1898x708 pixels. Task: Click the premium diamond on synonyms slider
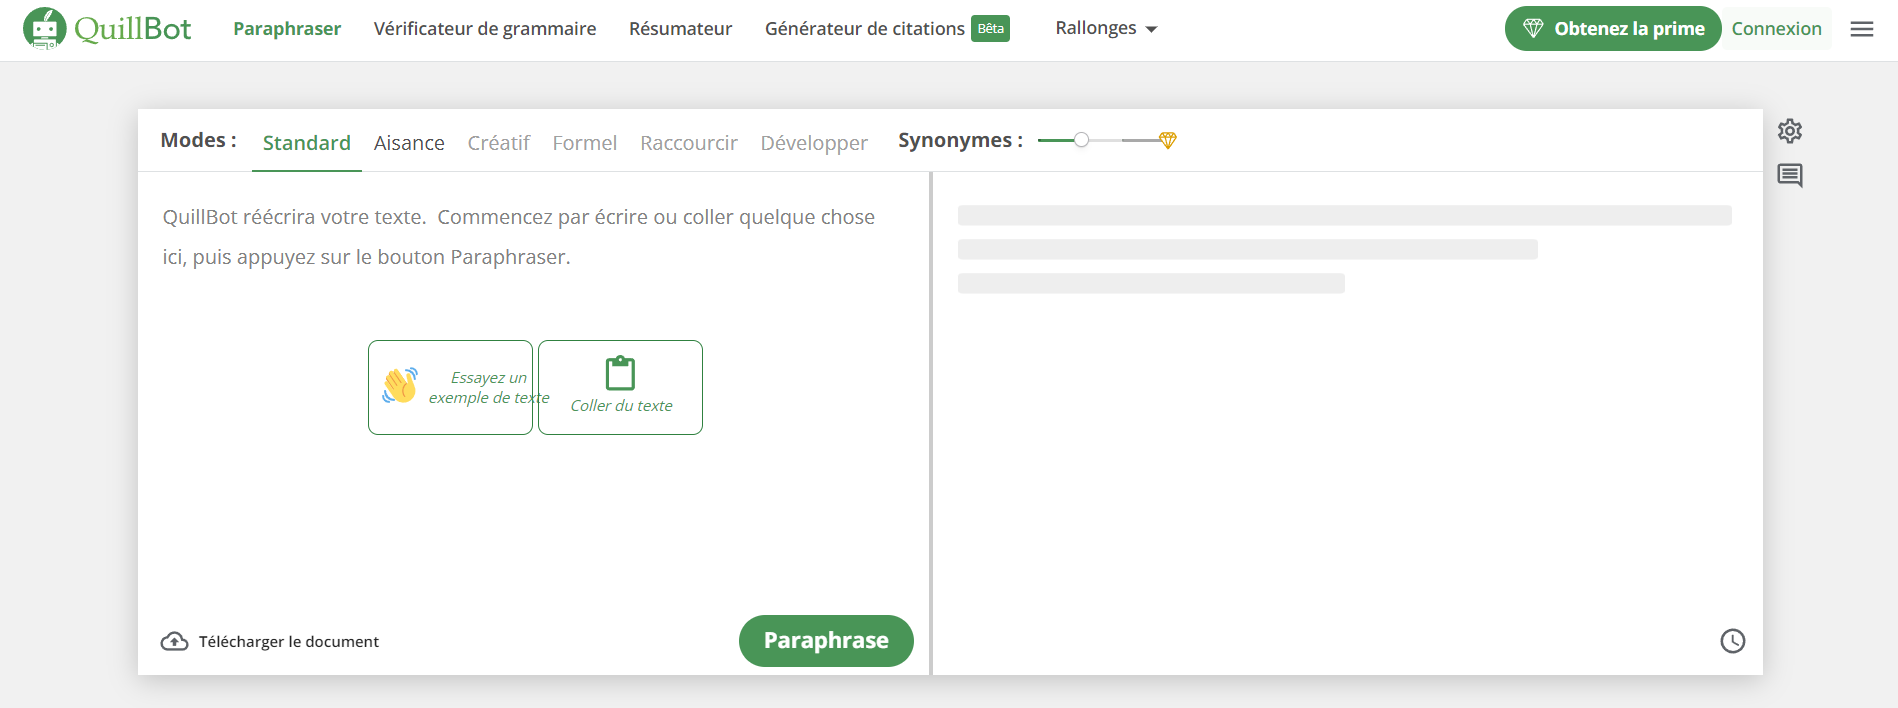click(x=1167, y=140)
